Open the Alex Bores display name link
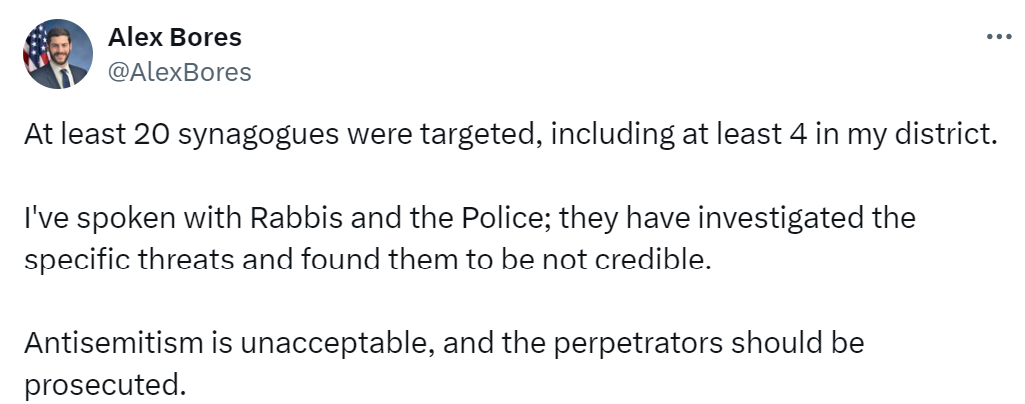 [174, 38]
